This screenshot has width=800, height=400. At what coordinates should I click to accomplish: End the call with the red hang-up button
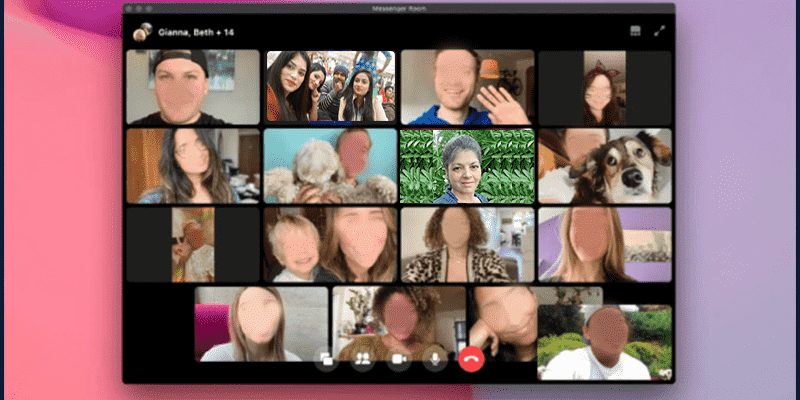click(x=471, y=360)
